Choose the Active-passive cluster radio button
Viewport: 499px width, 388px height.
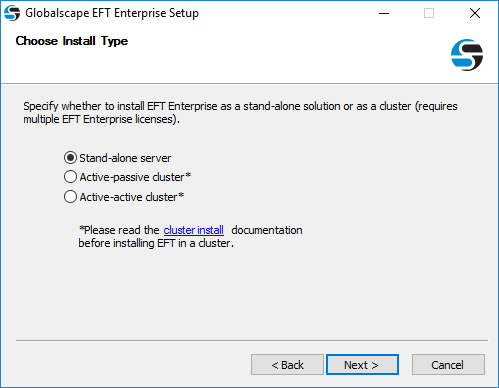pos(70,177)
